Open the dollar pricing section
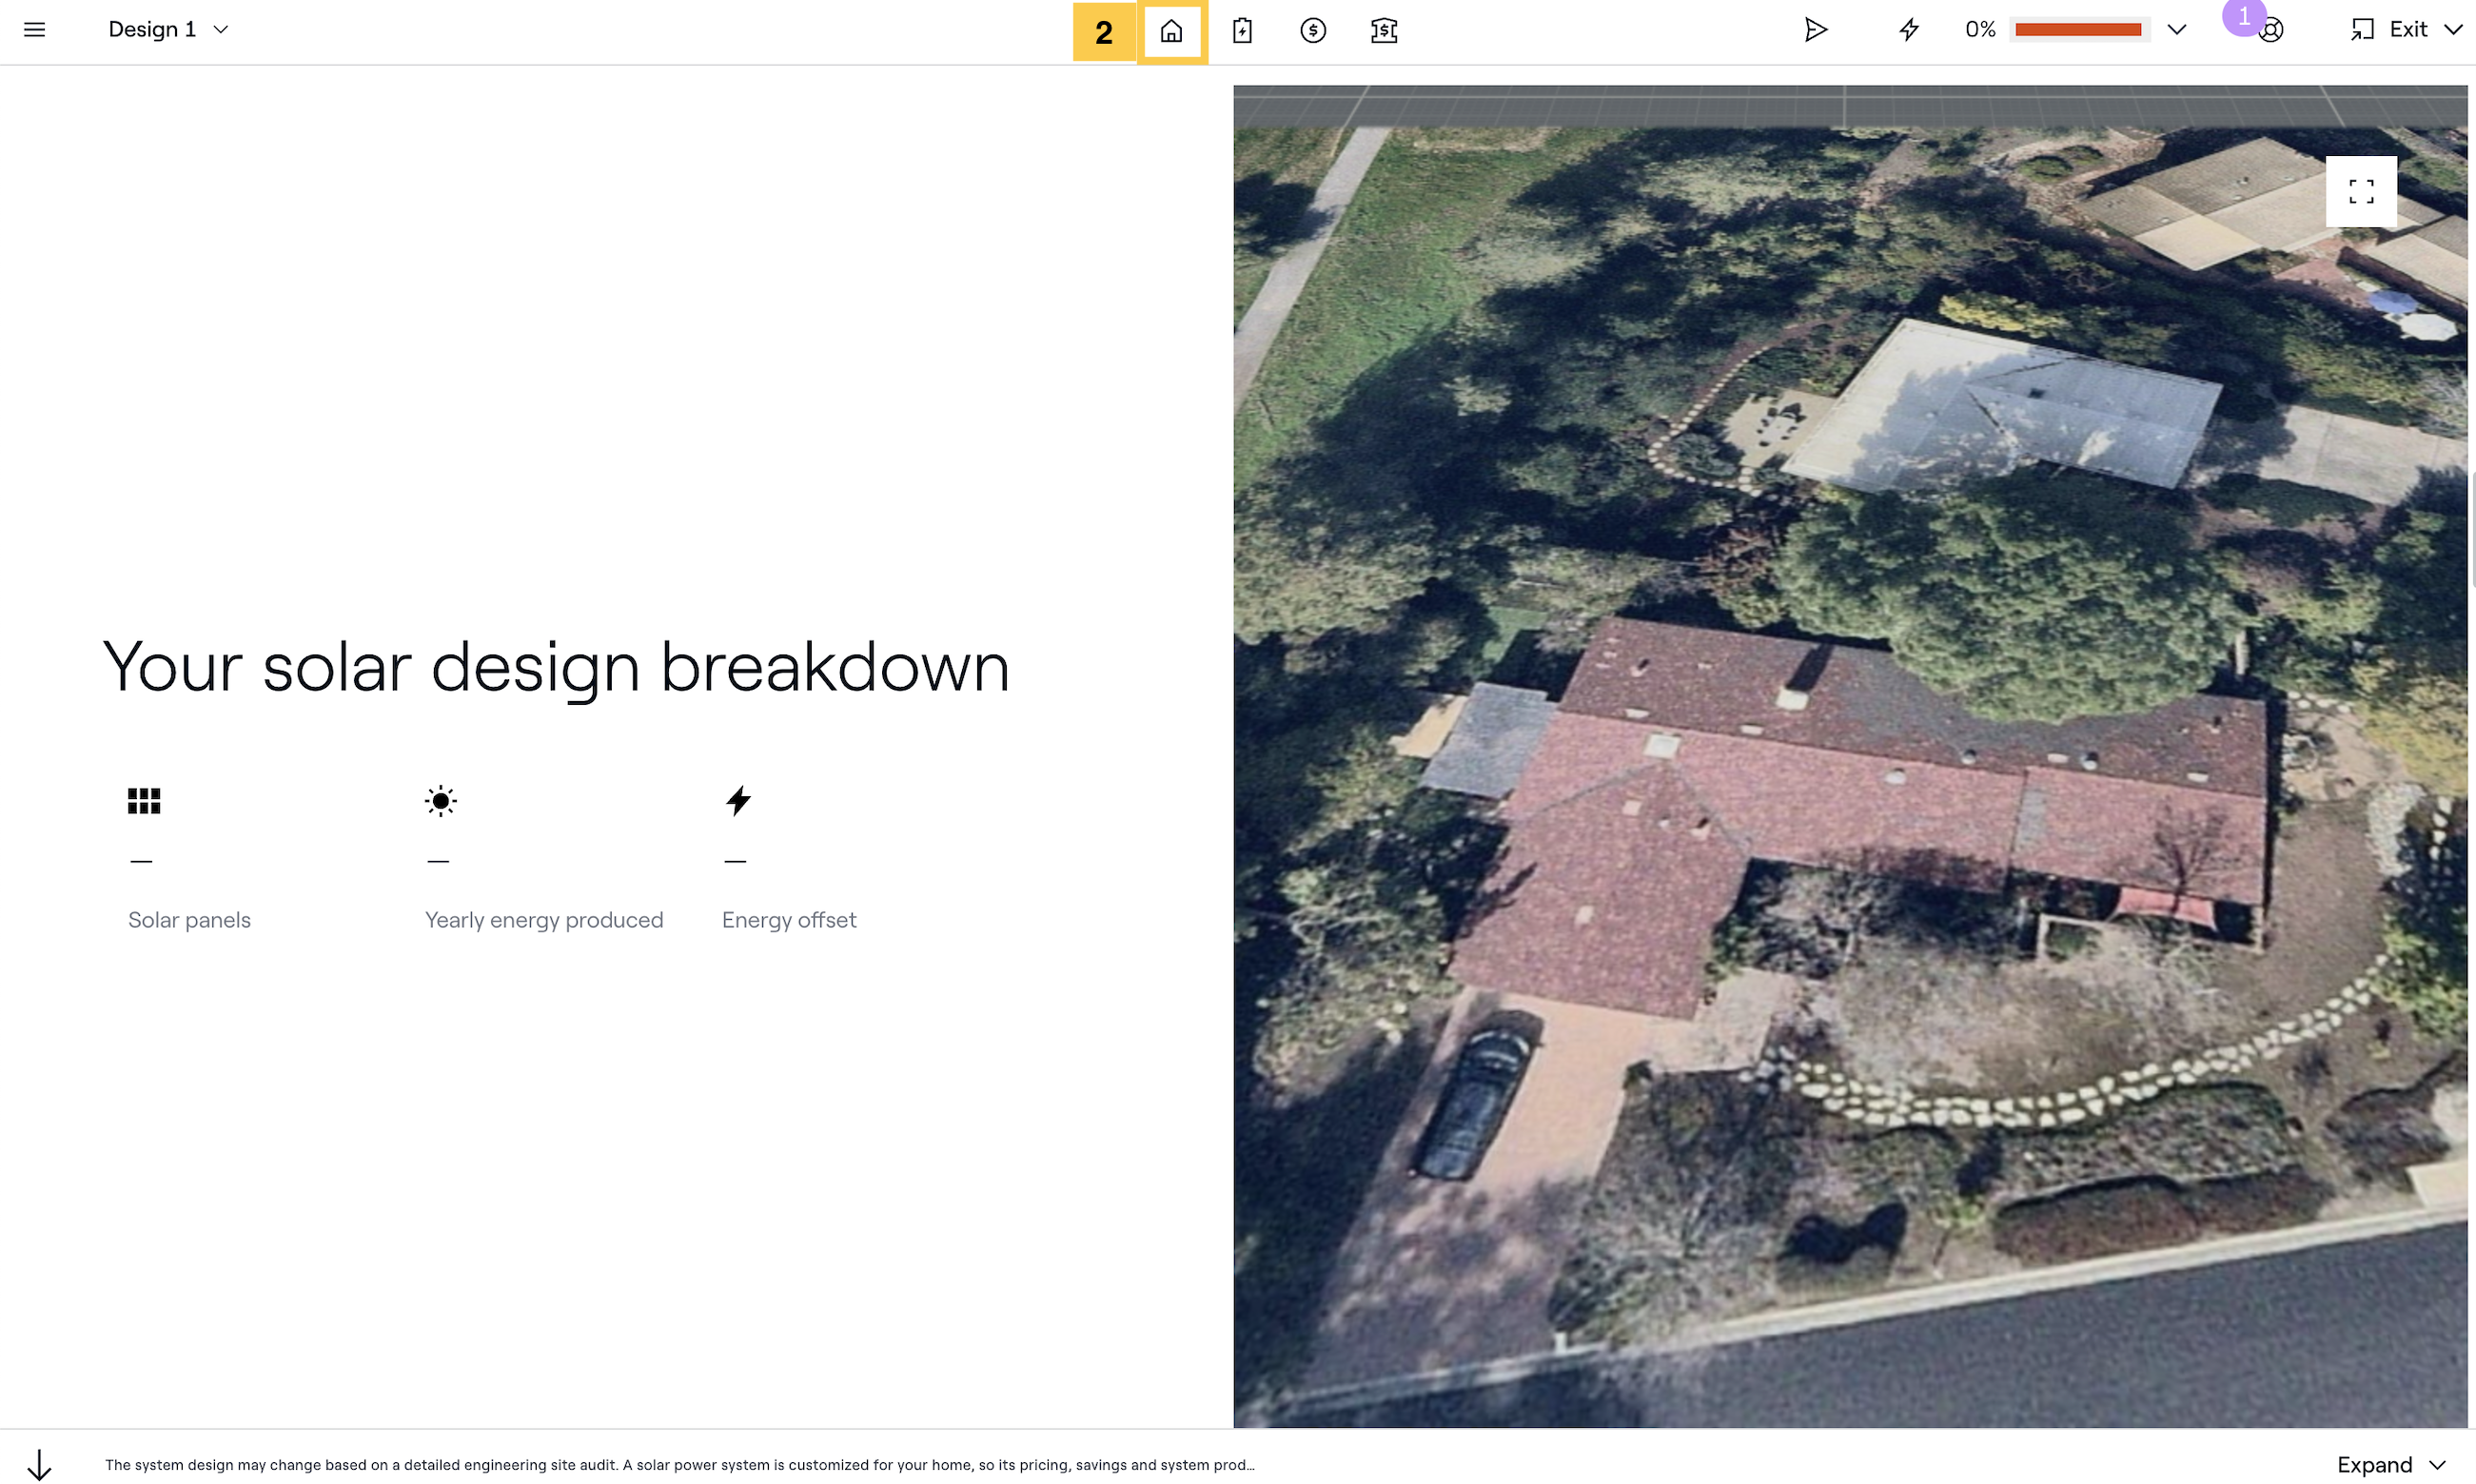This screenshot has width=2476, height=1484. point(1313,31)
